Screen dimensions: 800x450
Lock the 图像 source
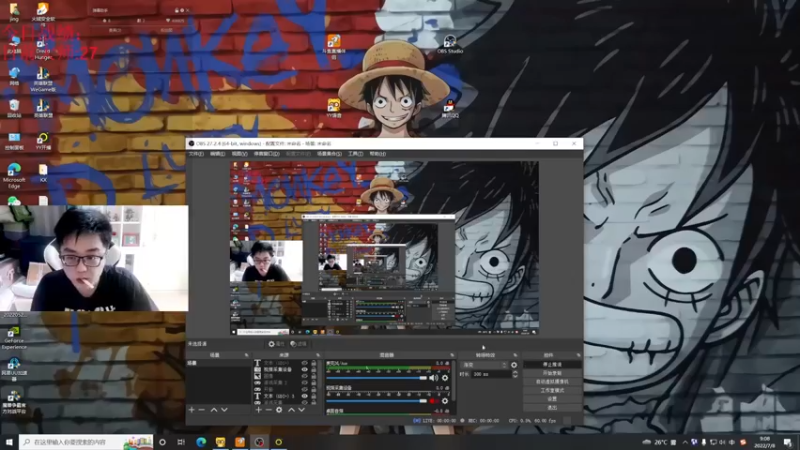pos(314,376)
